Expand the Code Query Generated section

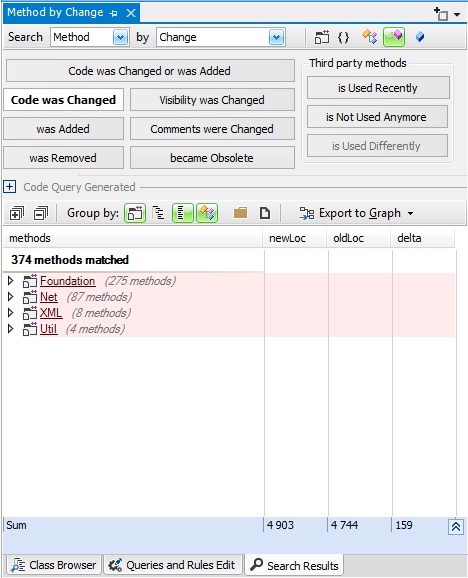[x=10, y=187]
